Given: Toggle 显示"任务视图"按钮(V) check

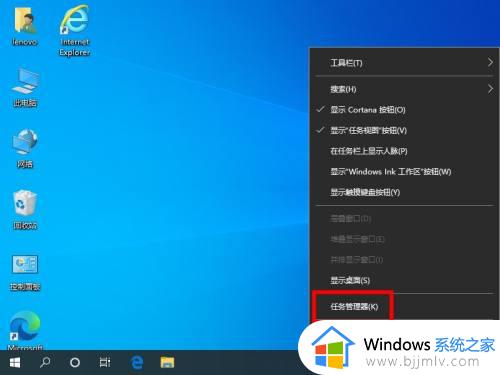Looking at the screenshot, I should [404, 130].
